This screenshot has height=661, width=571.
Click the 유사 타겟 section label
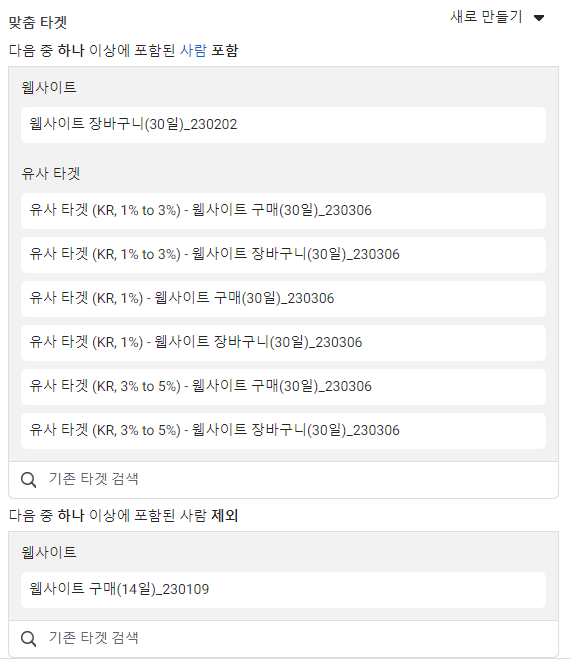pos(51,173)
